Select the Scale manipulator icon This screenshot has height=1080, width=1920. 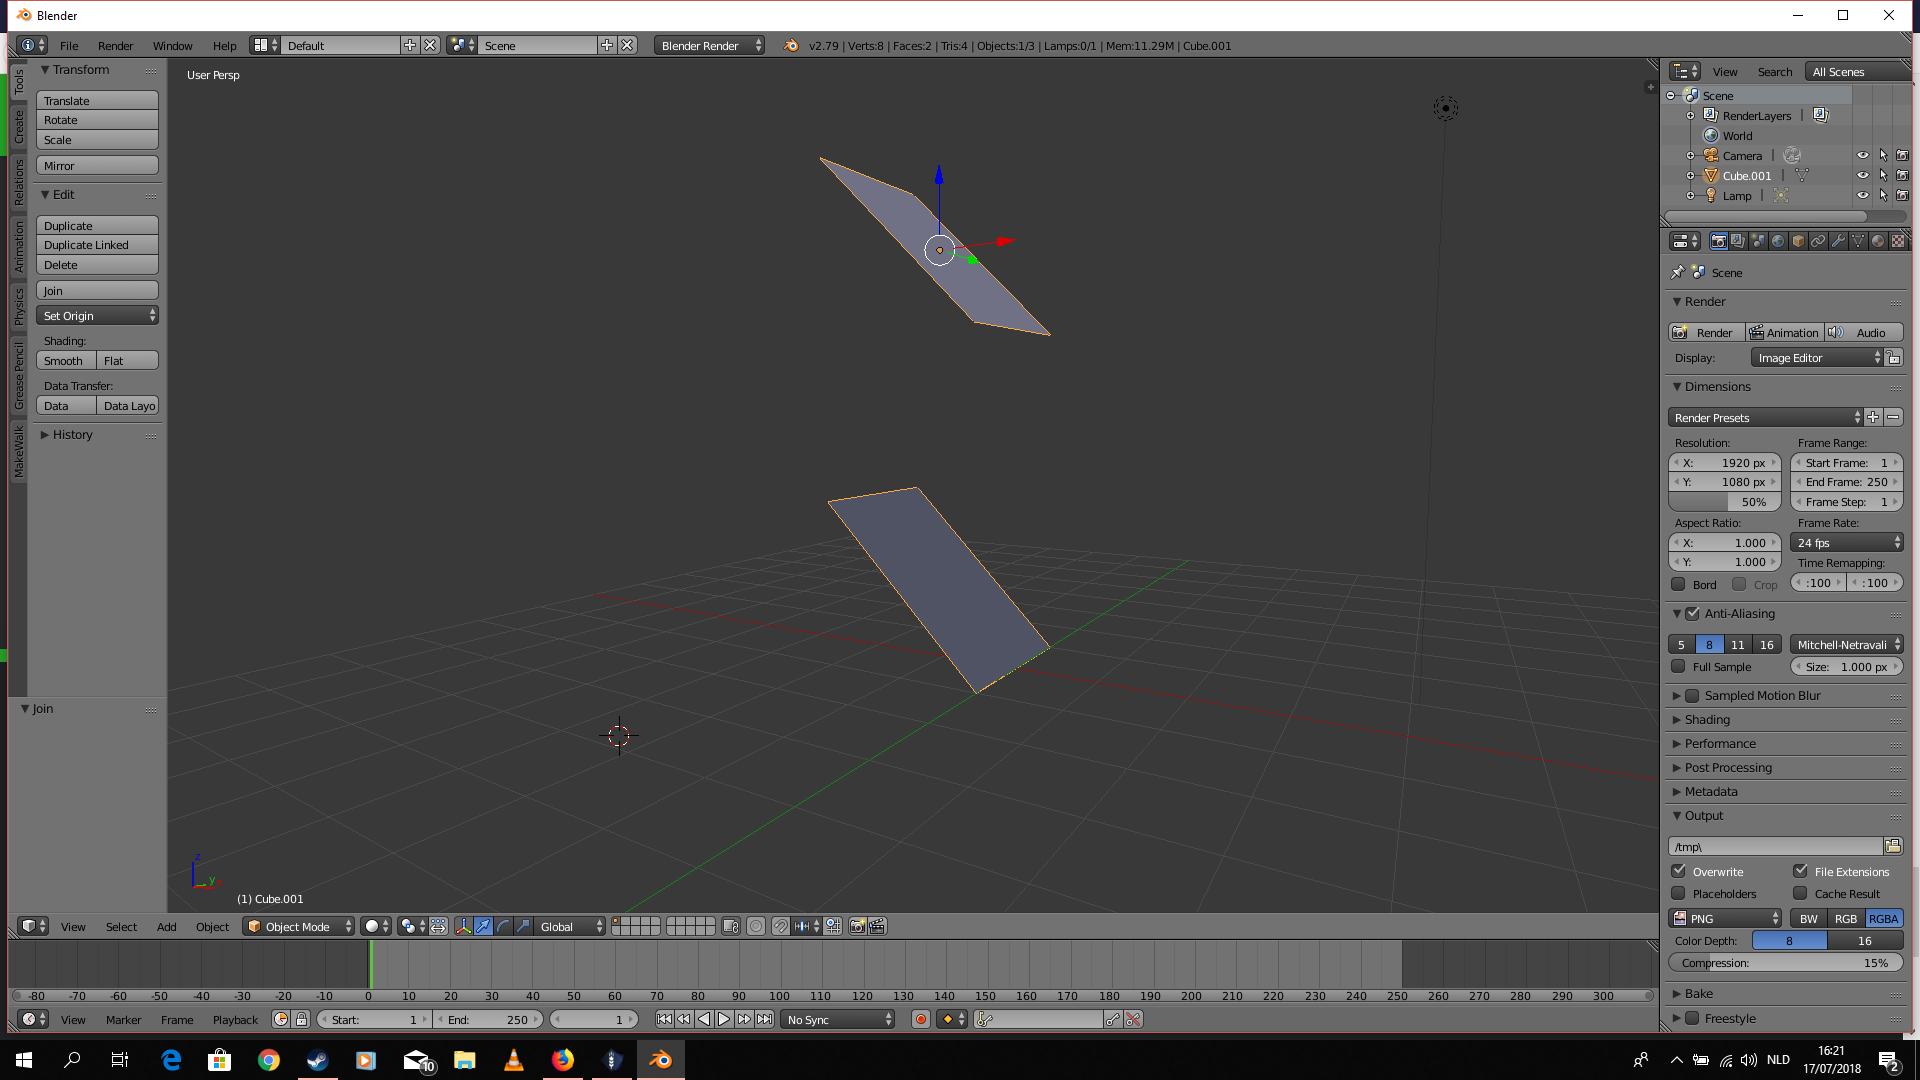(523, 927)
